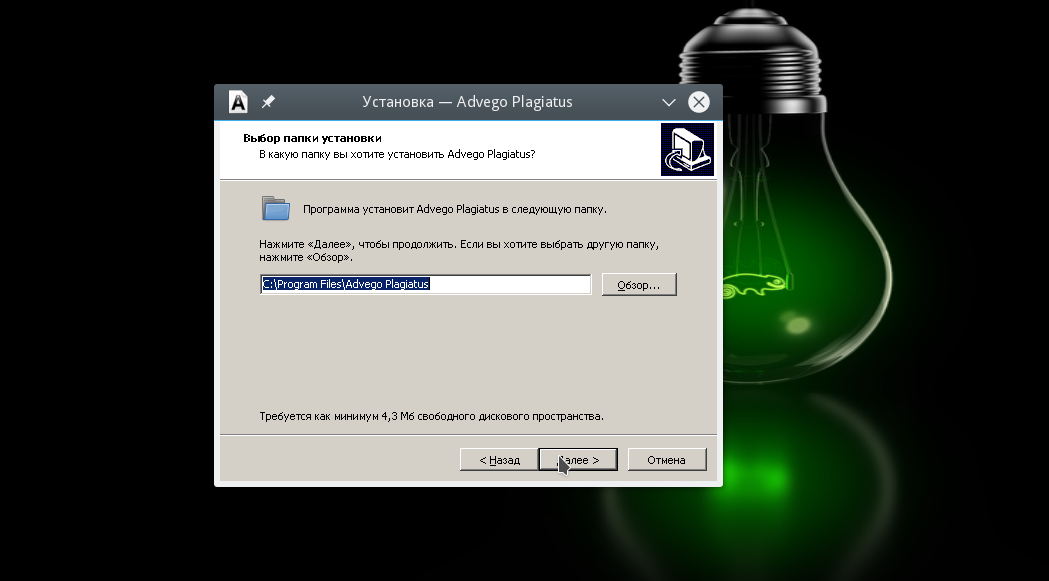Click the 'Нажмите «Далее», чтобы продолжить' instruction text
The image size is (1049, 581).
(x=459, y=250)
